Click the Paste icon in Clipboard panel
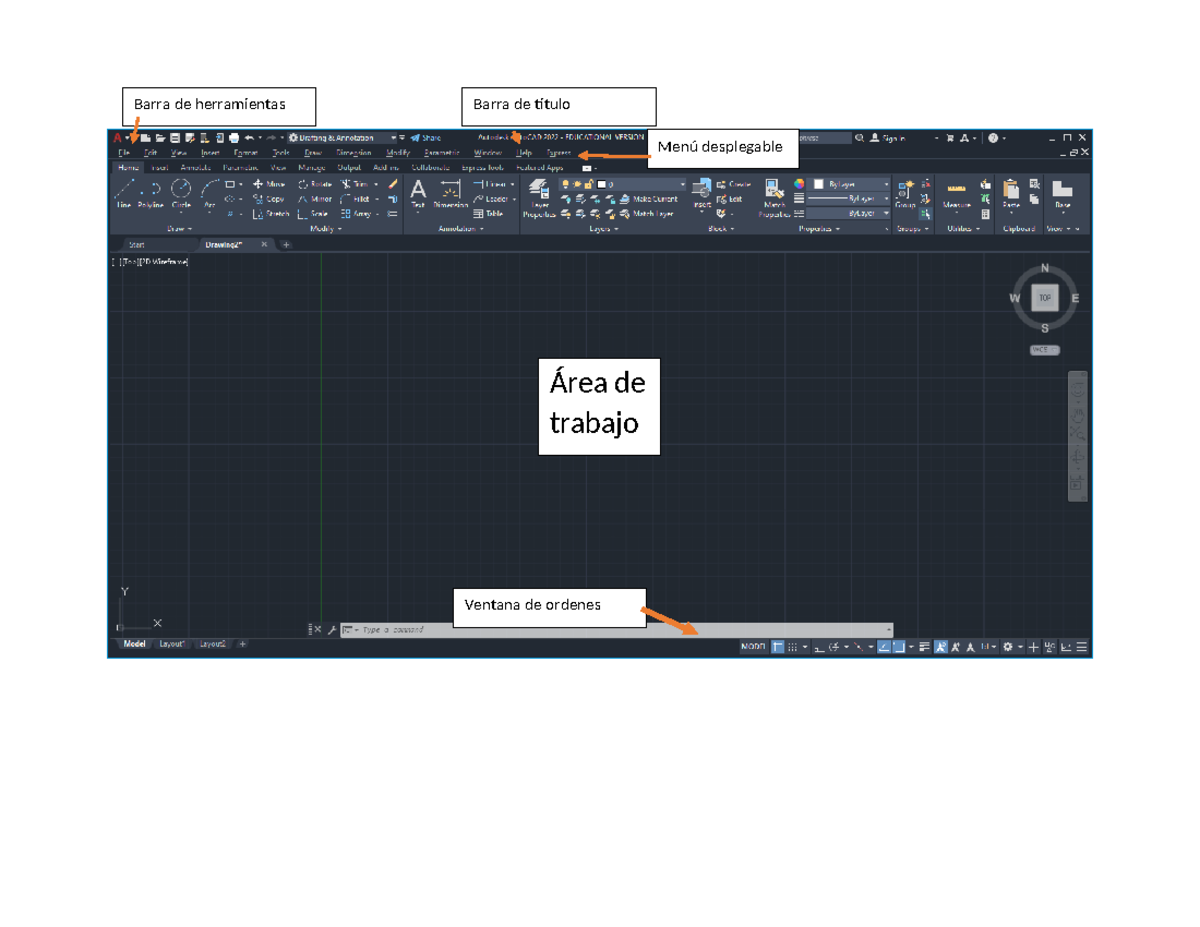The width and height of the screenshot is (1200, 927). pyautogui.click(x=1010, y=188)
